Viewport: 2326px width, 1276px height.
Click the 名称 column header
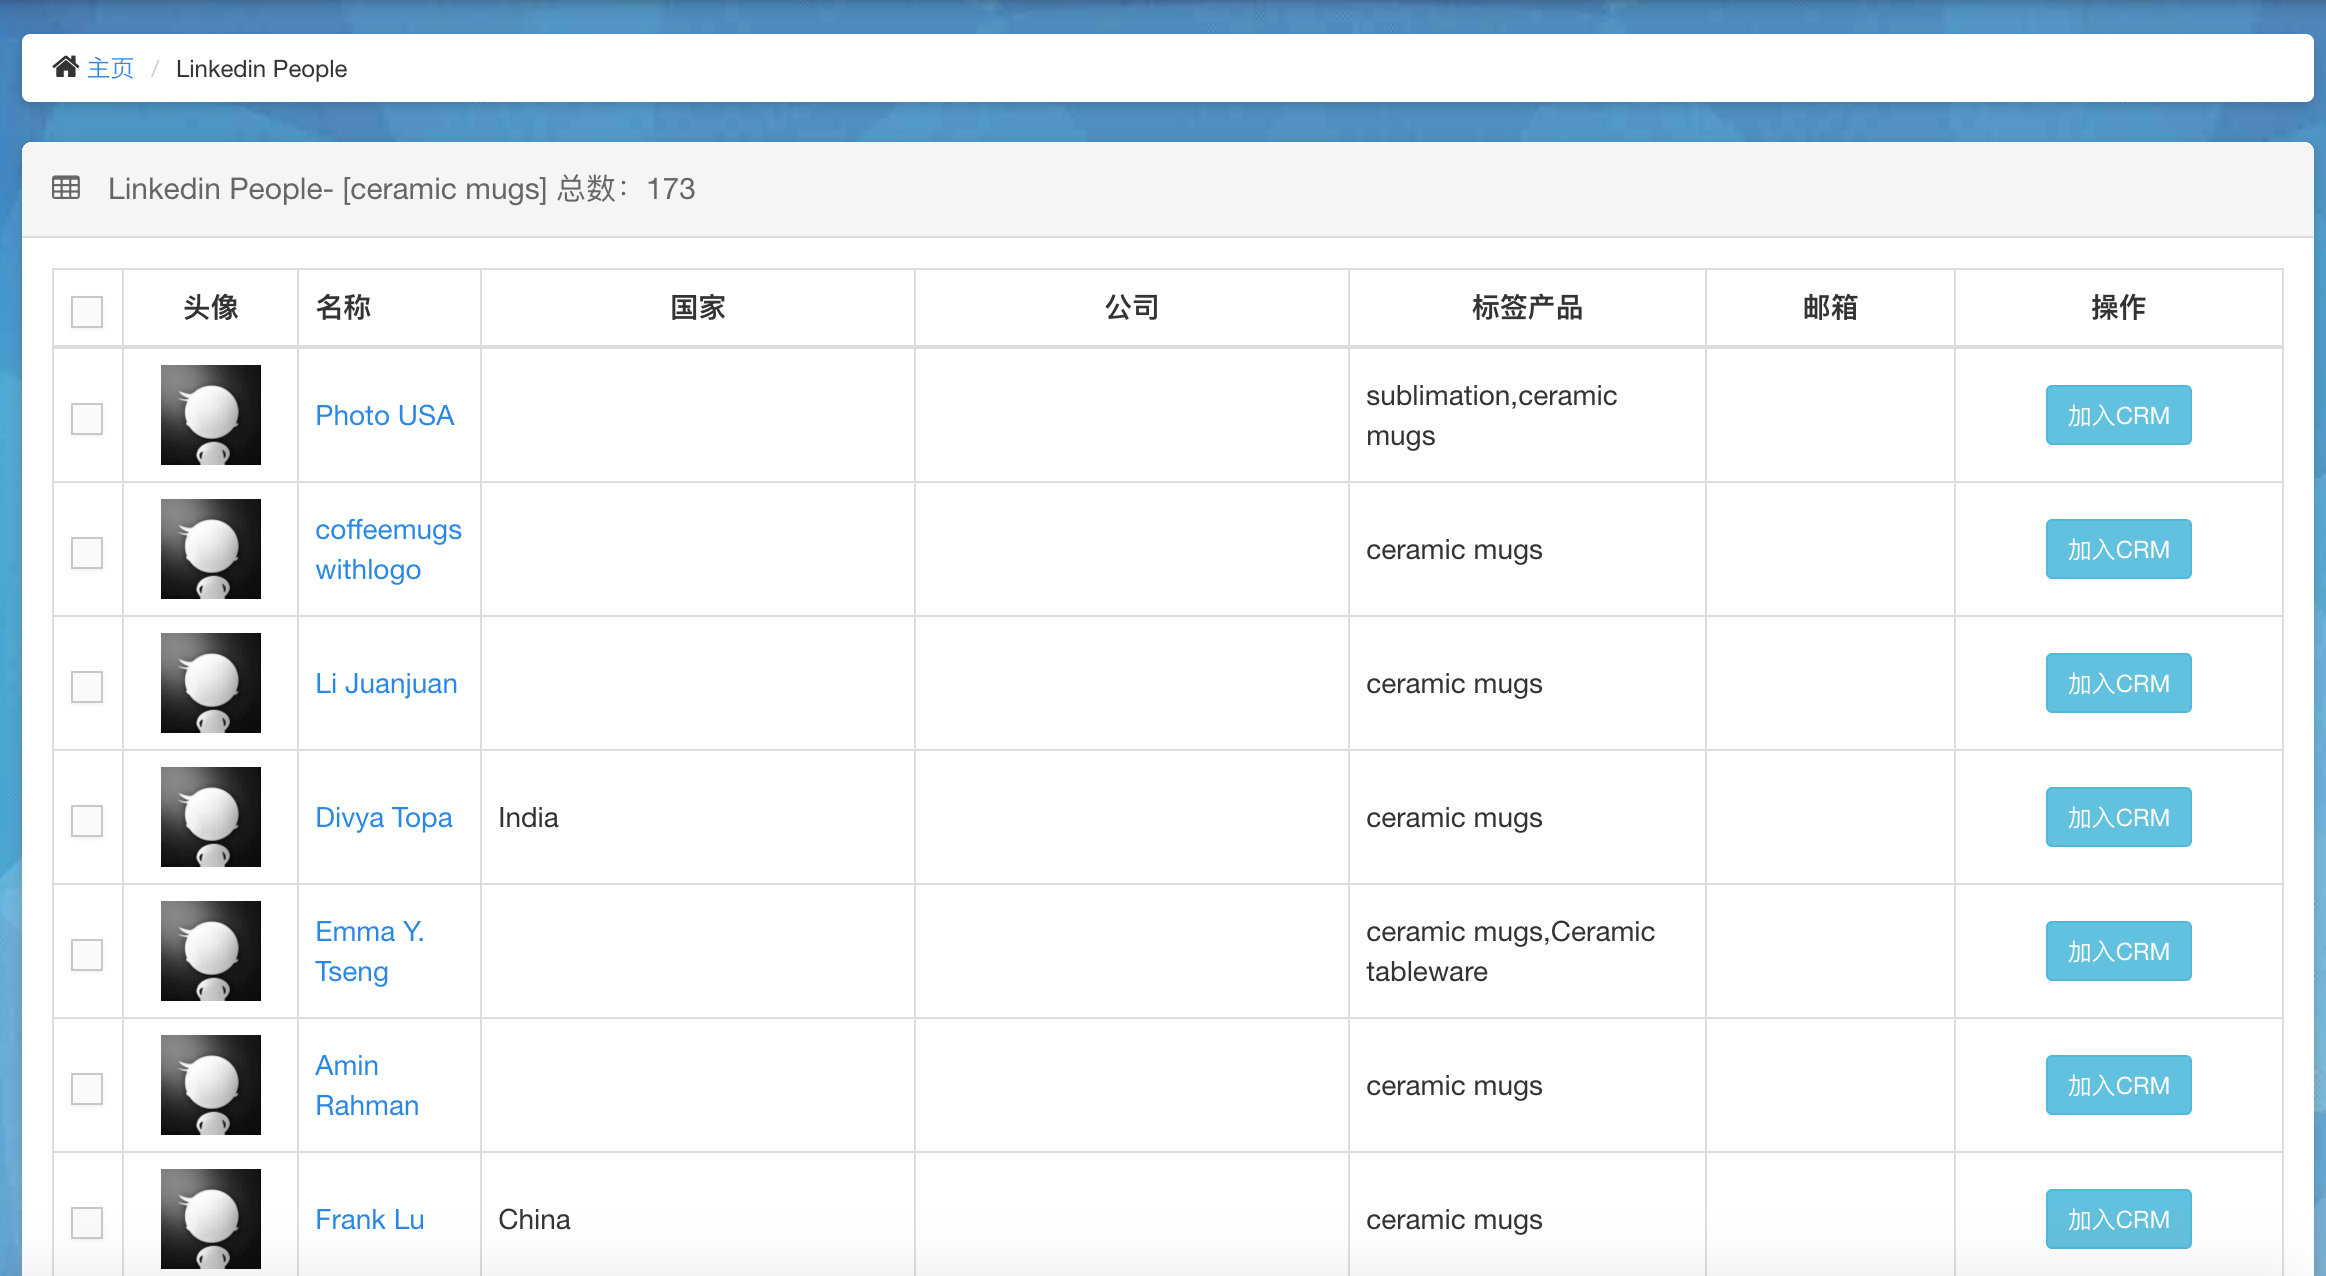(343, 307)
